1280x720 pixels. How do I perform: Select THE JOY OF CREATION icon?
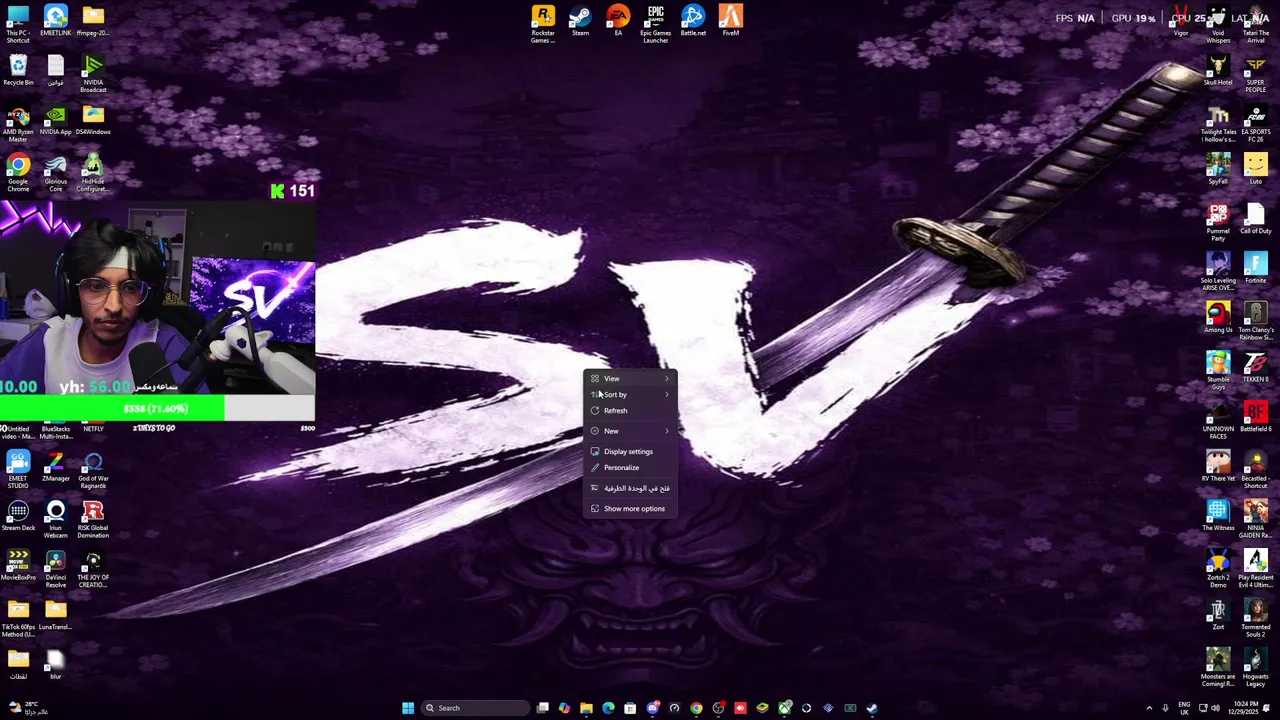pyautogui.click(x=93, y=569)
